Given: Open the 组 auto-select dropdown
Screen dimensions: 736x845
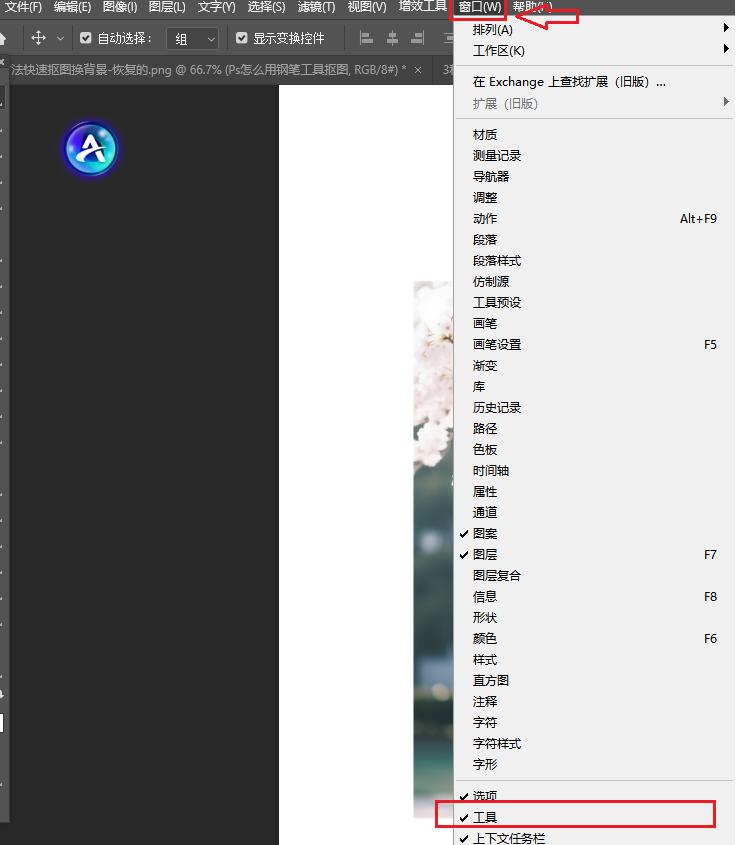Looking at the screenshot, I should (192, 39).
